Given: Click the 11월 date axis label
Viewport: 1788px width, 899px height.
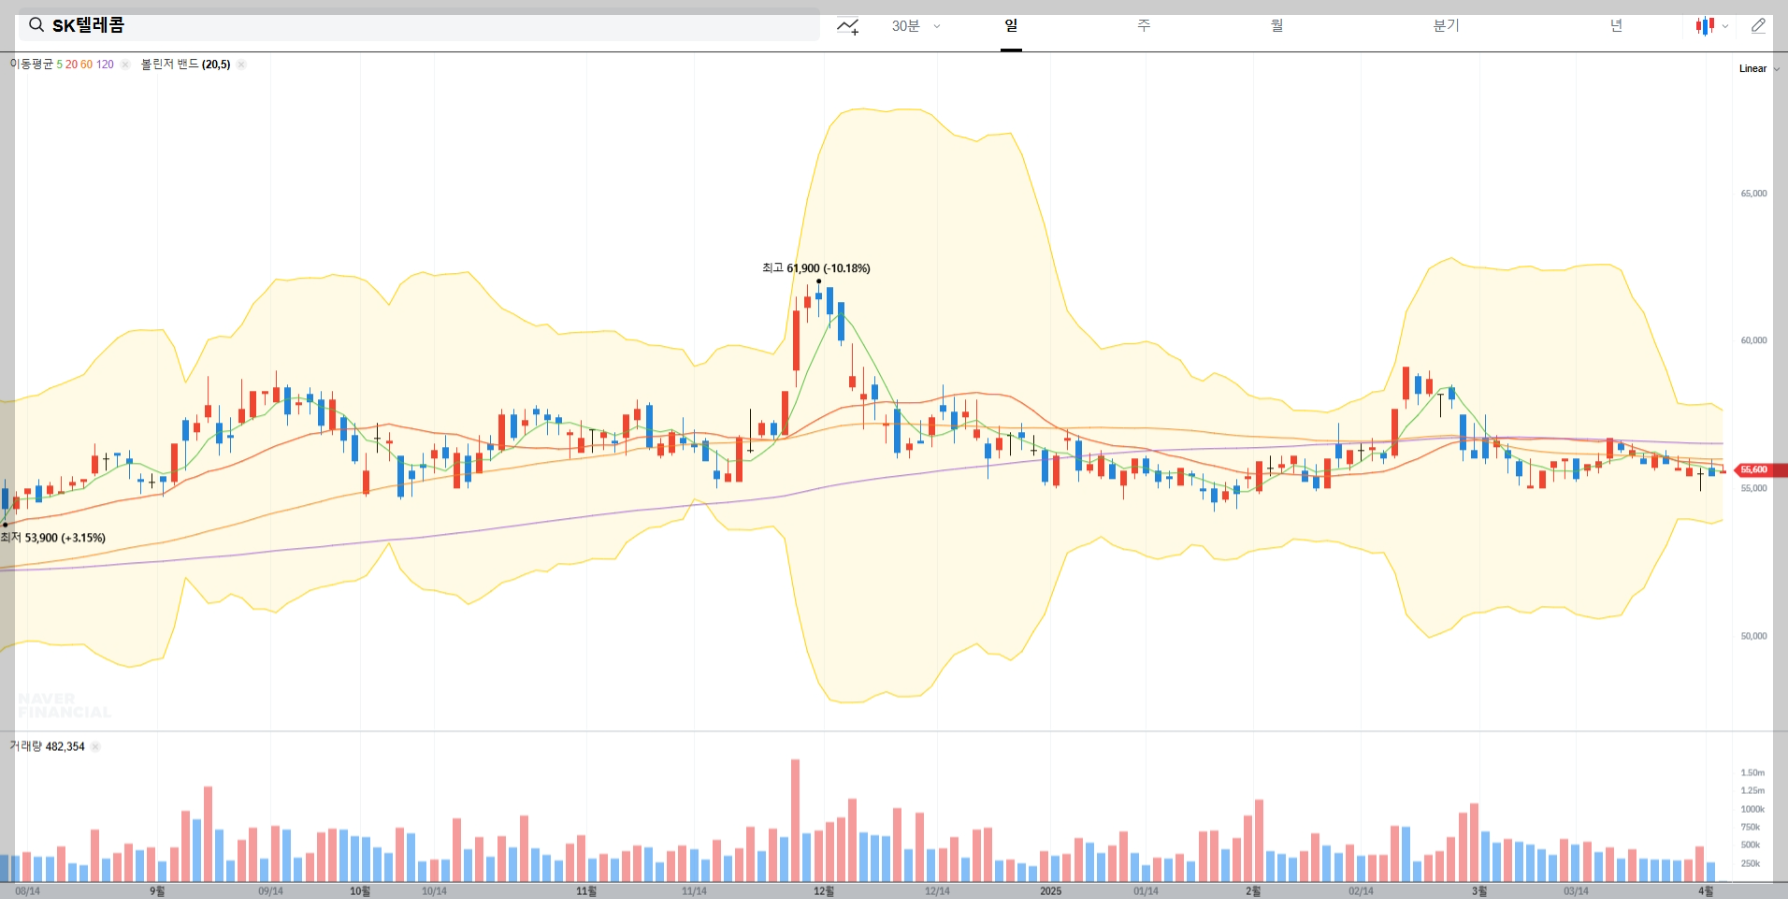Looking at the screenshot, I should coord(586,891).
